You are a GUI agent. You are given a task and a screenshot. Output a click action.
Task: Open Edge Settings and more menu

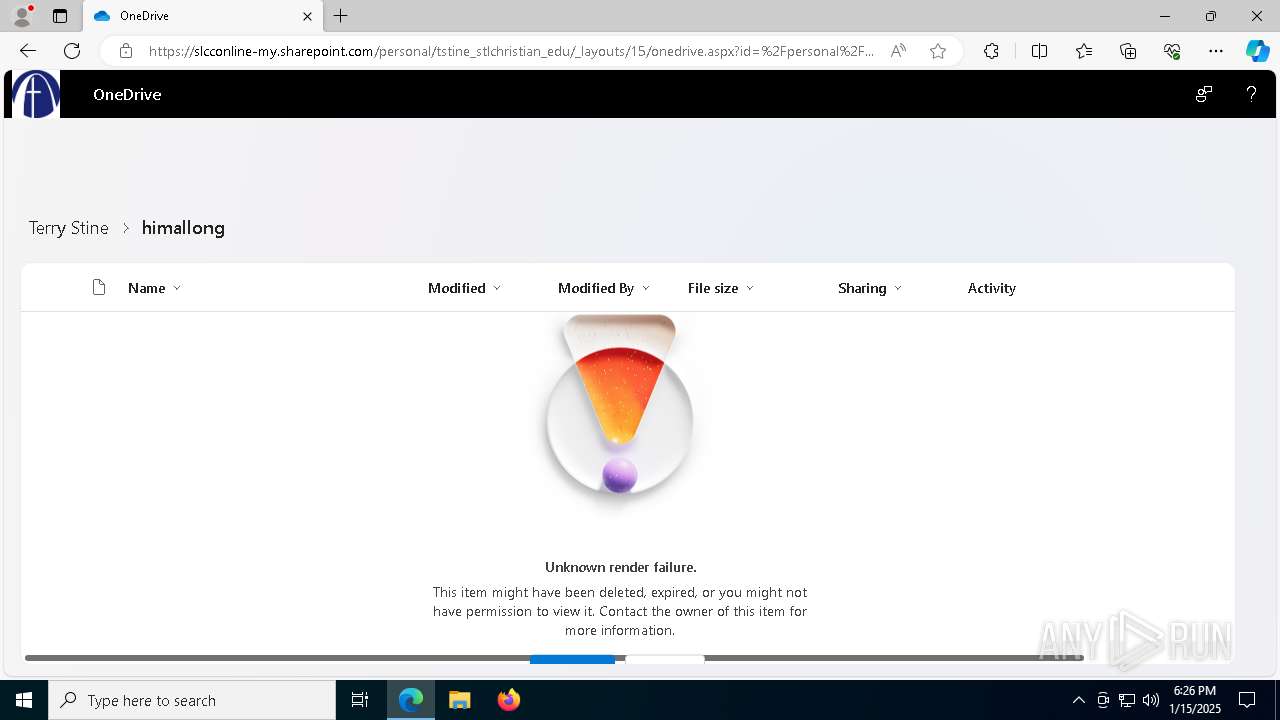(x=1216, y=51)
